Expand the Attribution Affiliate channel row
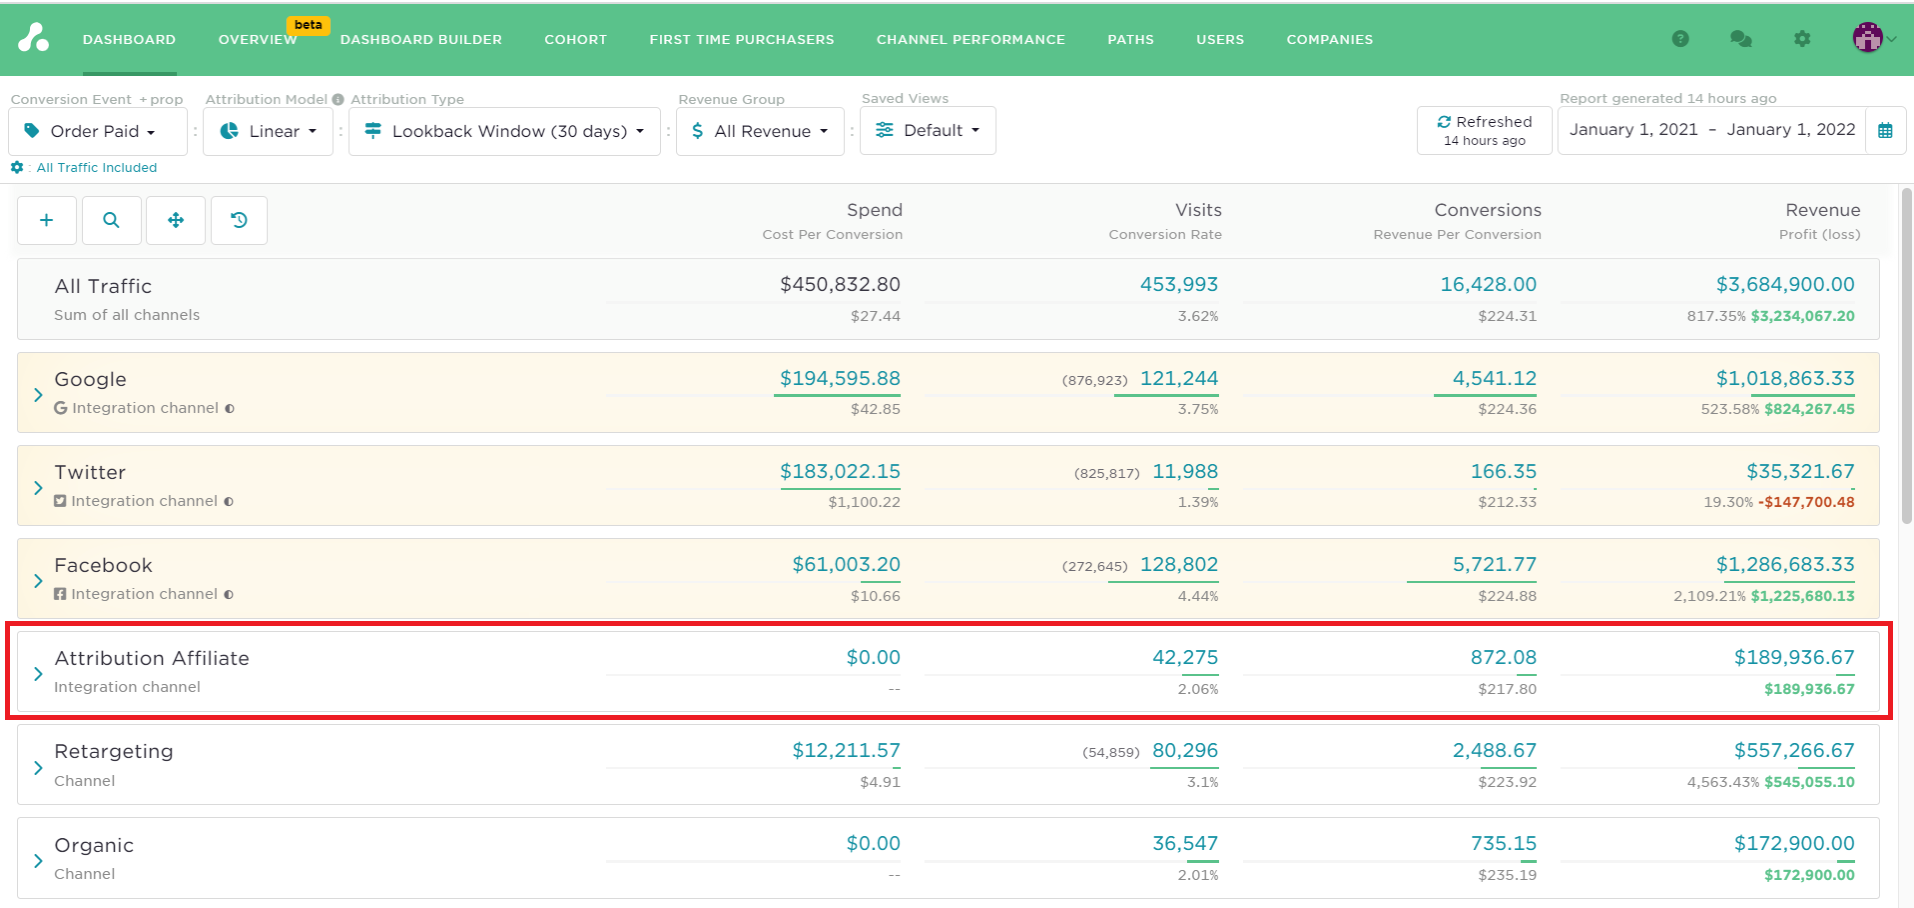Image resolution: width=1914 pixels, height=908 pixels. [x=38, y=672]
